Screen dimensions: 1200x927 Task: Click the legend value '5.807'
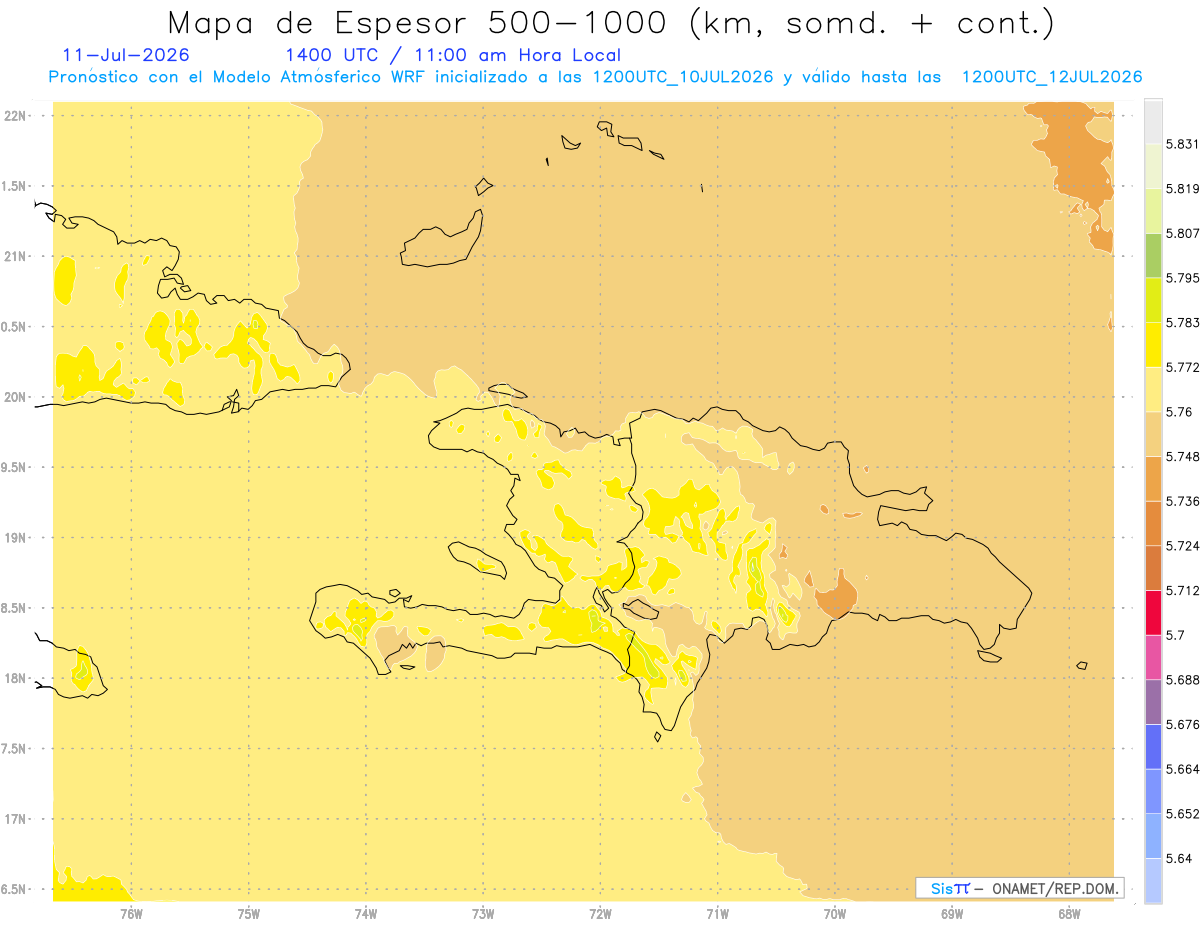click(1182, 233)
